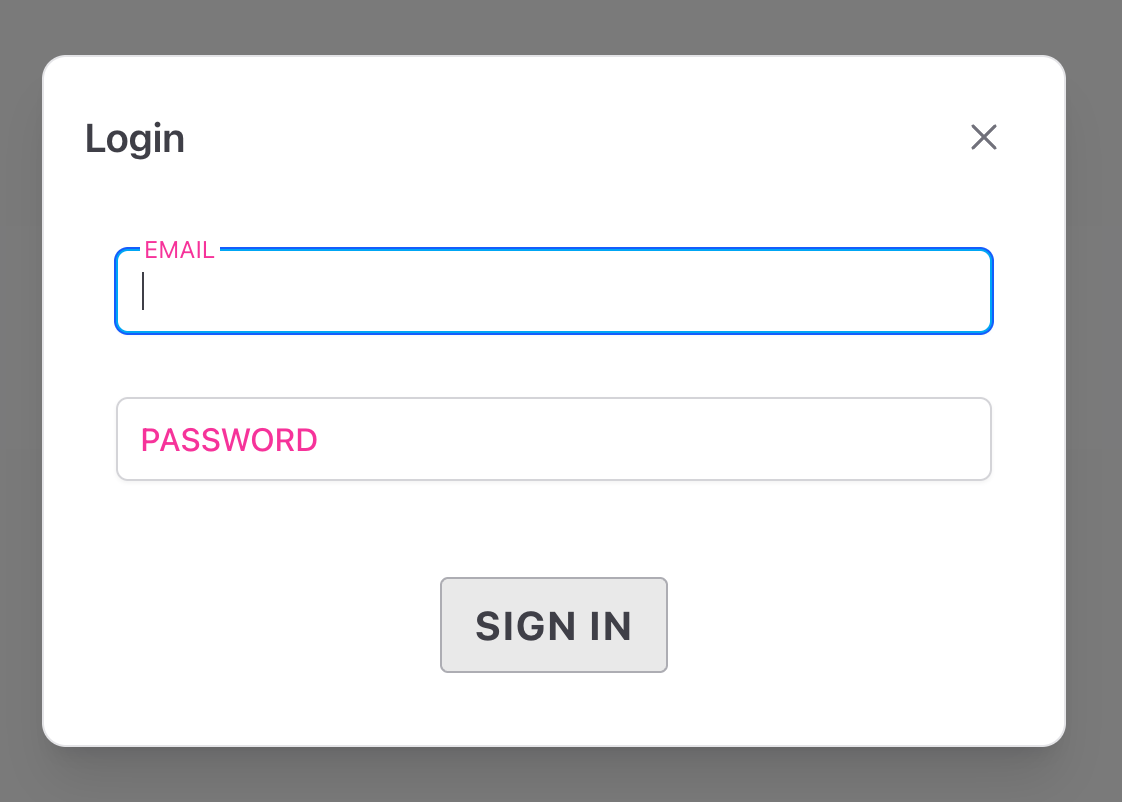Select the Login title text
This screenshot has width=1122, height=802.
click(x=135, y=138)
